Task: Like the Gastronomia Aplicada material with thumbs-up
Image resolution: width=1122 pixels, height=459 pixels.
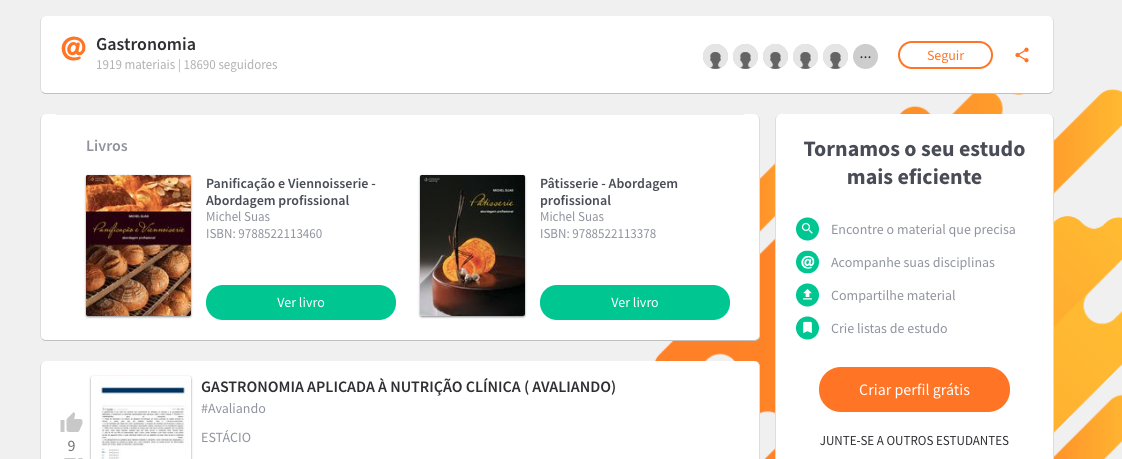Action: tap(72, 422)
